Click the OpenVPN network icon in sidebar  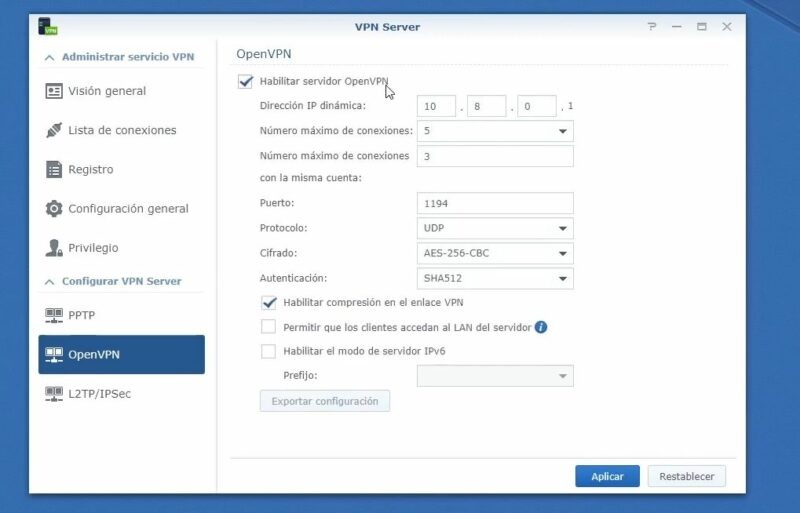coord(54,354)
